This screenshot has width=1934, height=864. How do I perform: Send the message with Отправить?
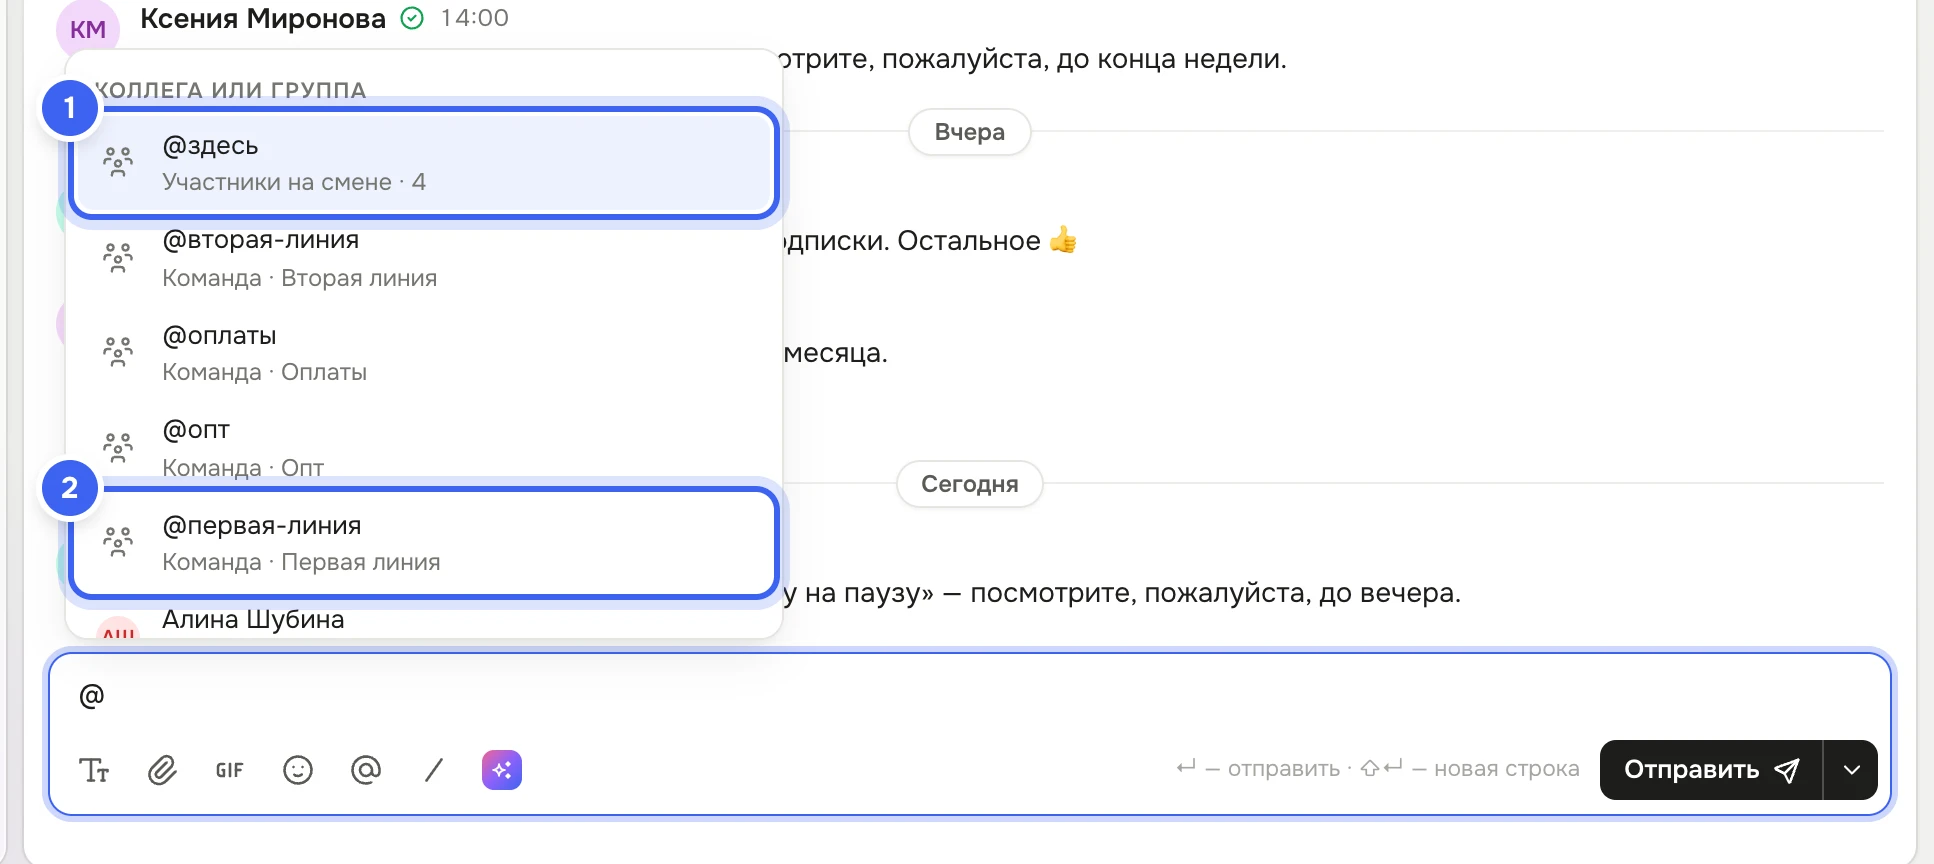coord(1711,770)
